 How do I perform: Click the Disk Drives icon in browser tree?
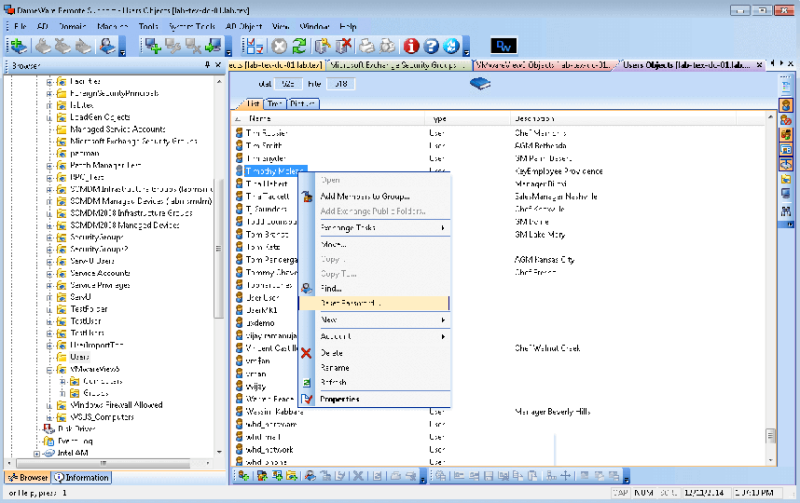click(x=49, y=429)
